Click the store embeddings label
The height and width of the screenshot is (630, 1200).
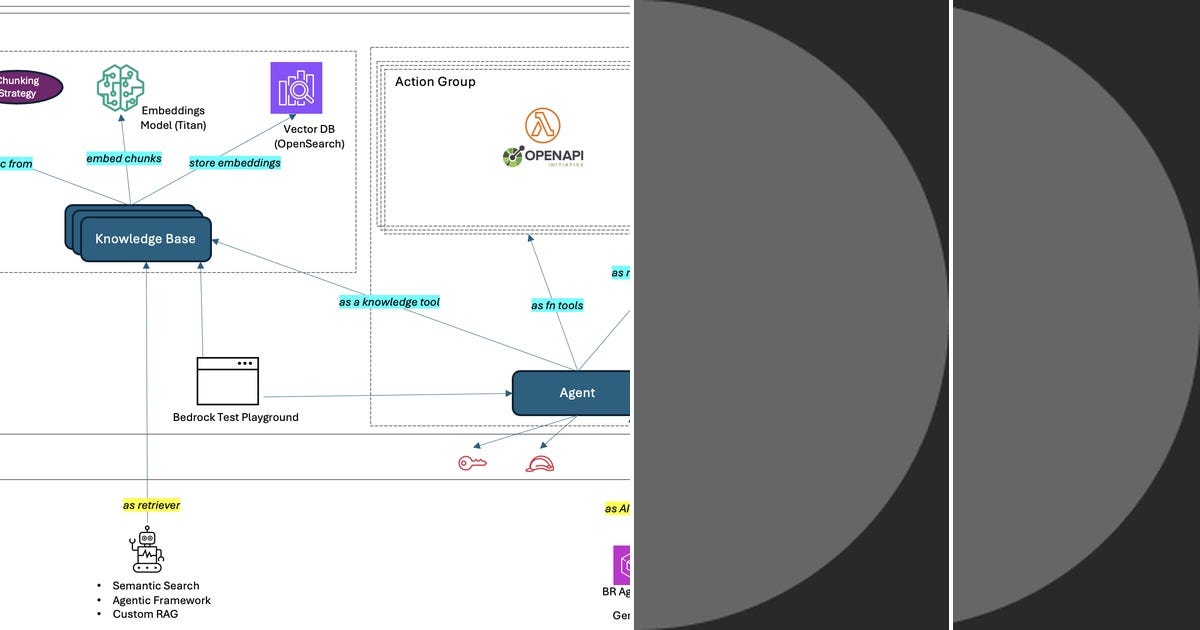(233, 162)
